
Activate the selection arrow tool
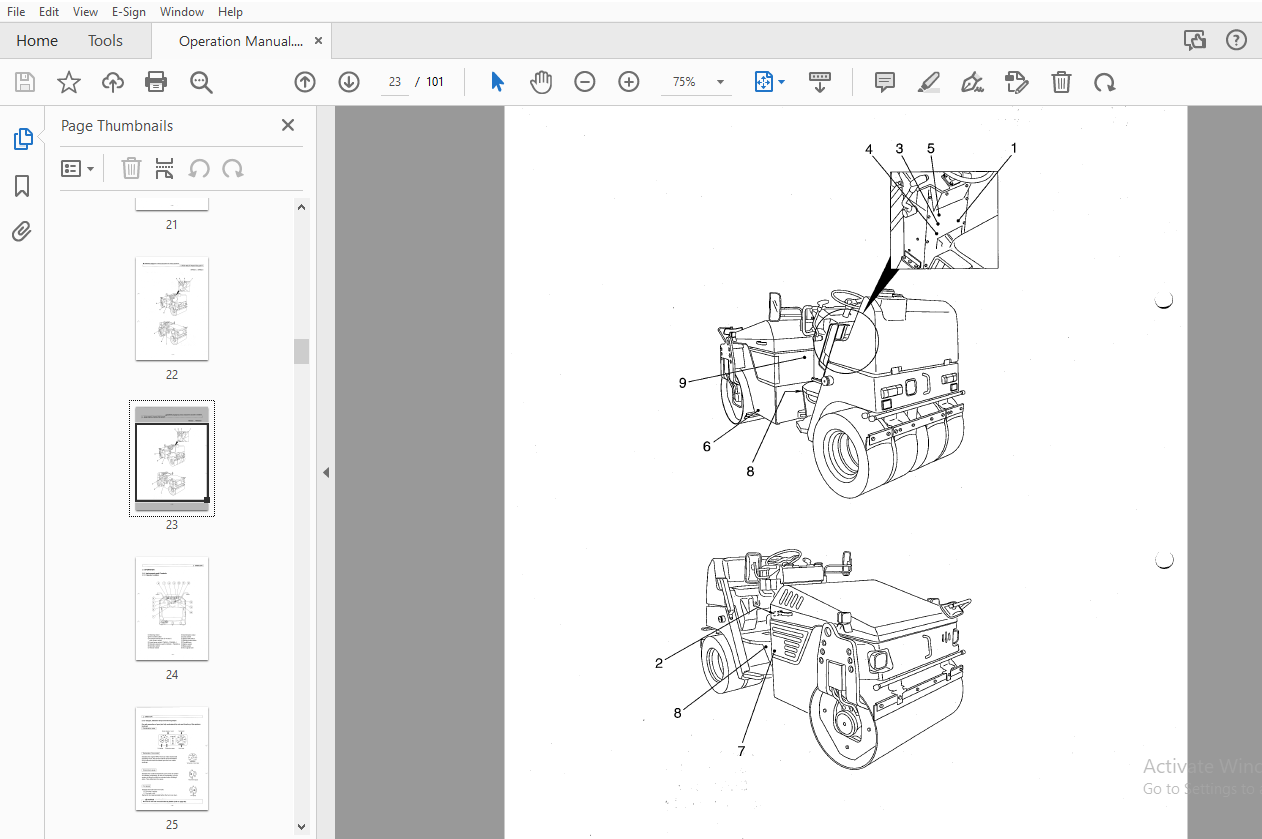click(x=497, y=82)
